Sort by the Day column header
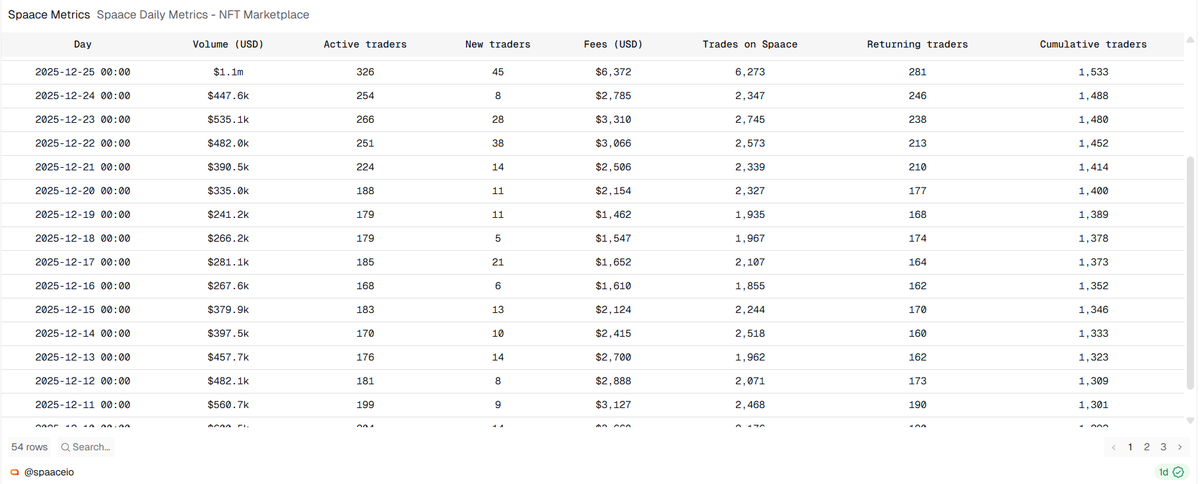 click(82, 44)
